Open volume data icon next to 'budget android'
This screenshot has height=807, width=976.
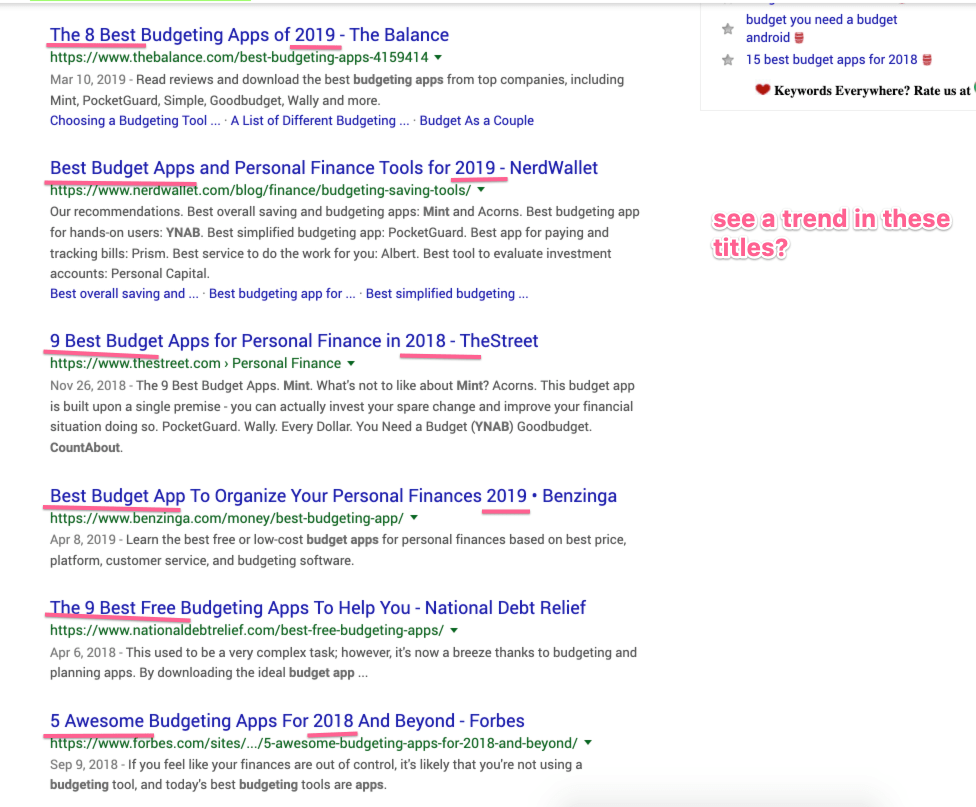tap(799, 38)
